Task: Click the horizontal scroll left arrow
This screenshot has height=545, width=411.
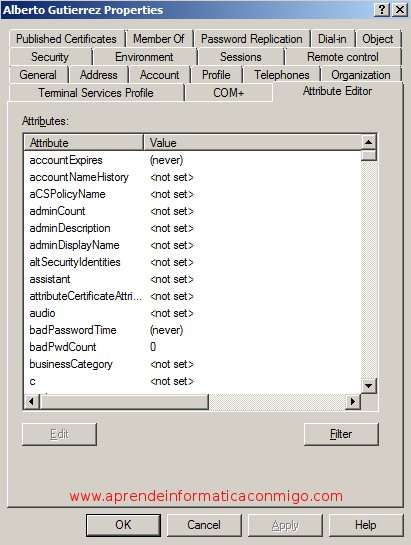Action: [32, 402]
